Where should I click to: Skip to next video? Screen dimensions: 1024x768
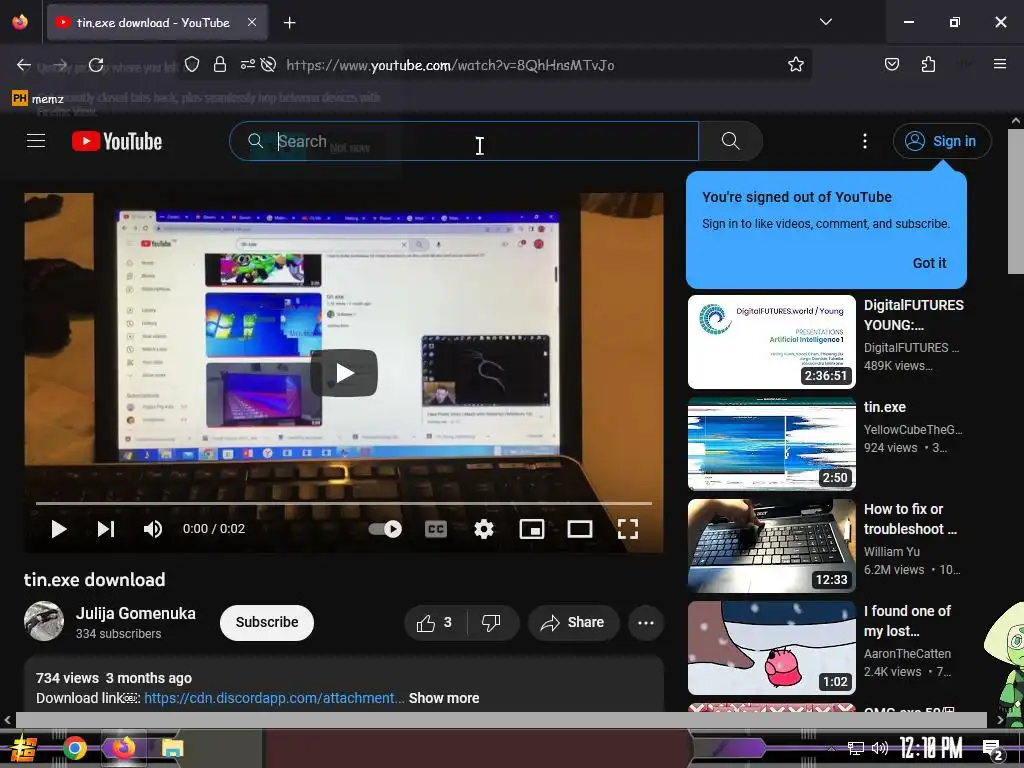(106, 529)
